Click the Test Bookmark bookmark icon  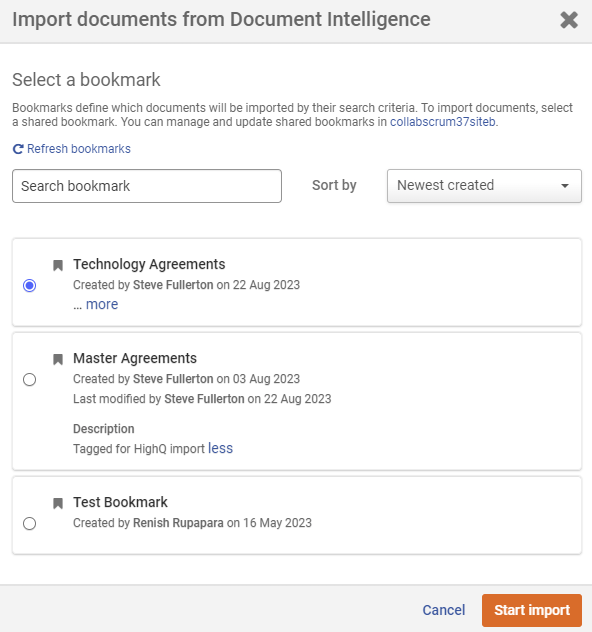pos(58,503)
